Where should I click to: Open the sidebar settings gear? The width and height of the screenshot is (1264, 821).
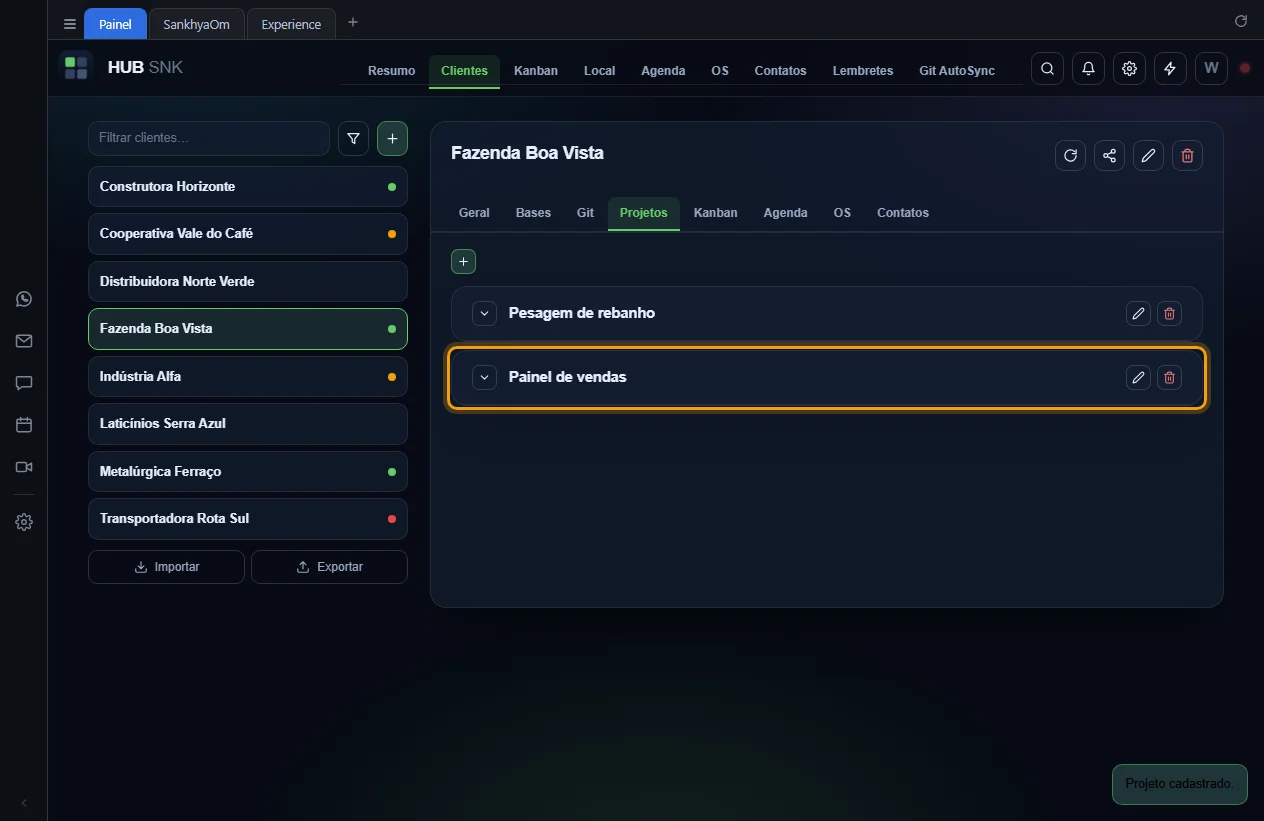click(24, 522)
